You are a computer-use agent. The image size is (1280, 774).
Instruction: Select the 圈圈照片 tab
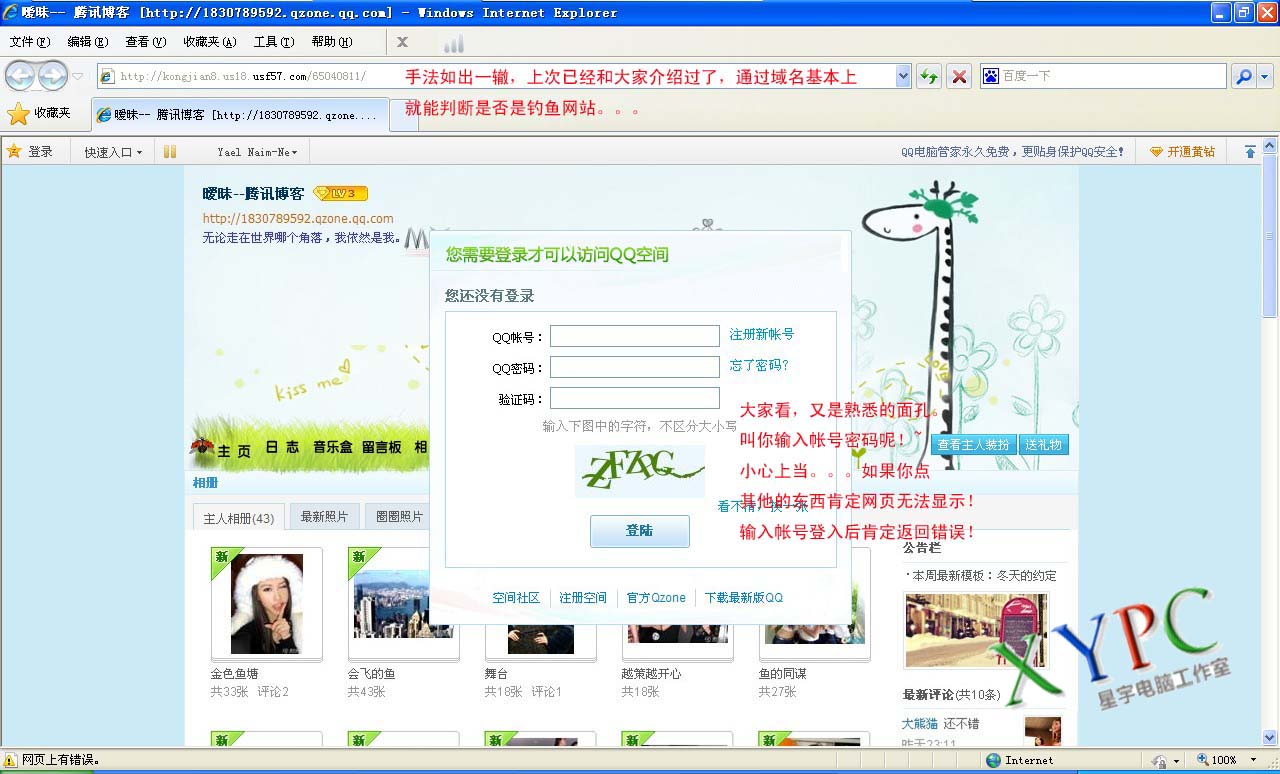point(399,516)
